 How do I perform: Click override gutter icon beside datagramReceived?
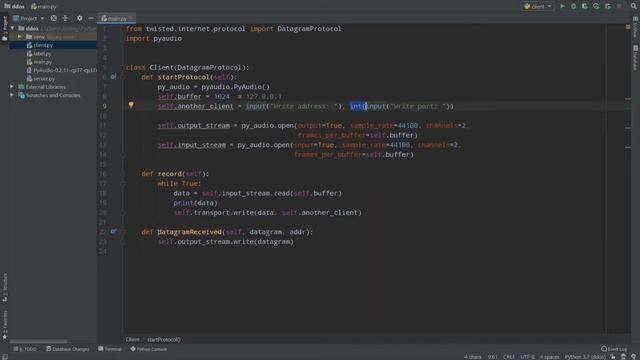coord(113,231)
